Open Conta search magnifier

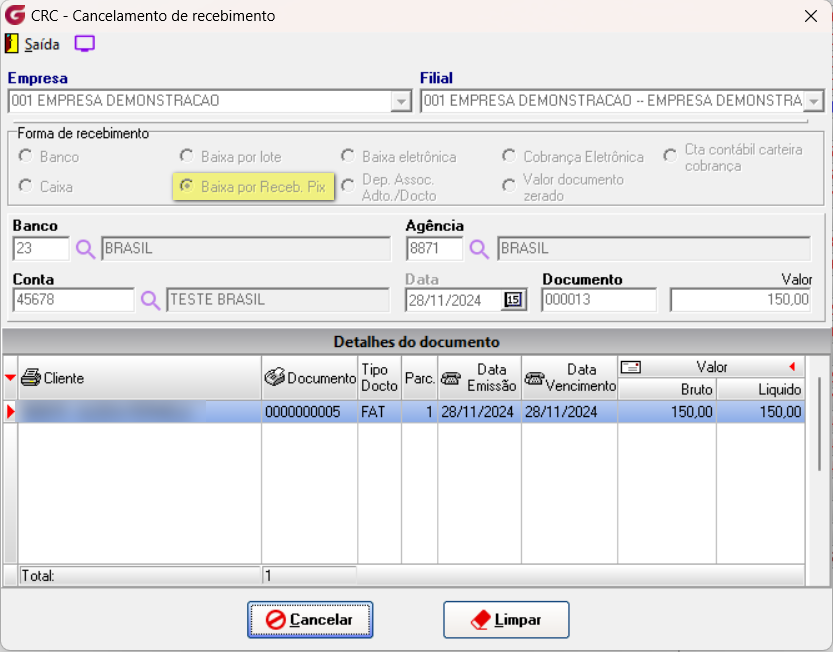150,300
